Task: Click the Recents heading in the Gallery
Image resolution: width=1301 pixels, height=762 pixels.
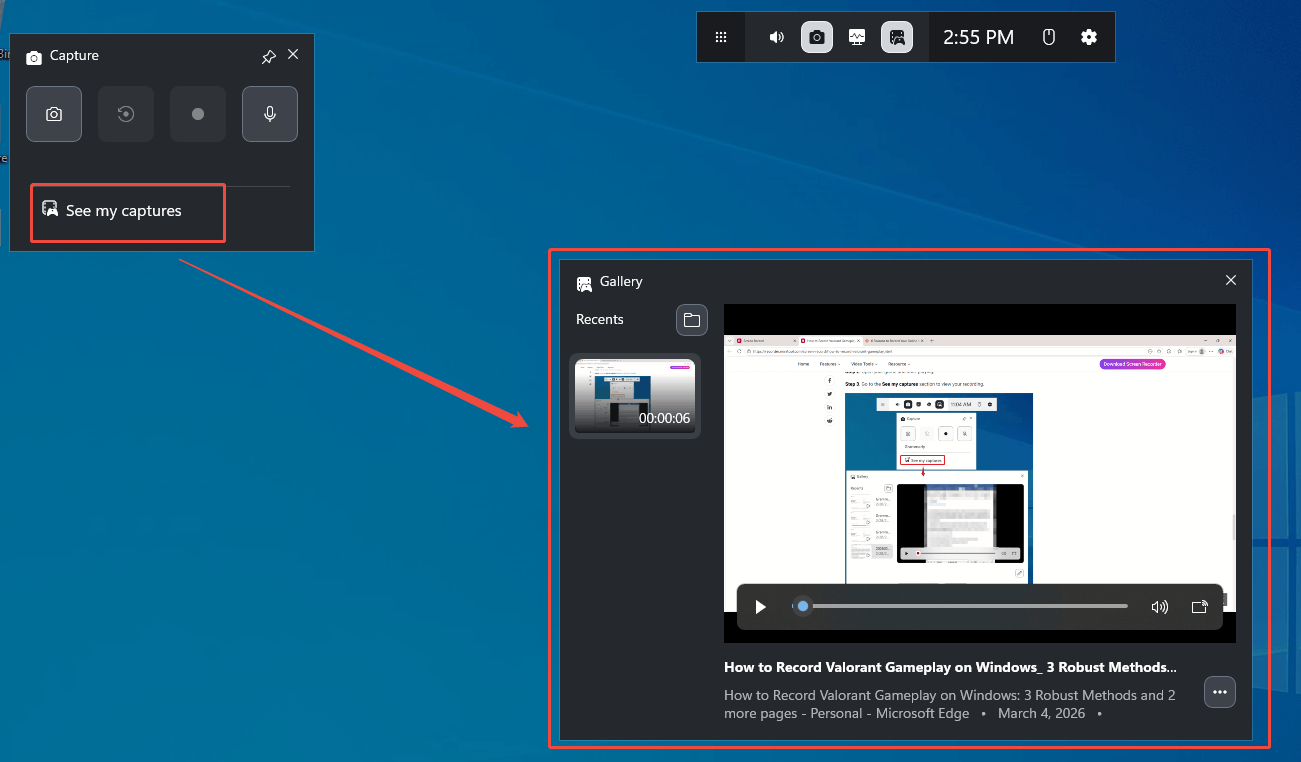Action: click(600, 320)
